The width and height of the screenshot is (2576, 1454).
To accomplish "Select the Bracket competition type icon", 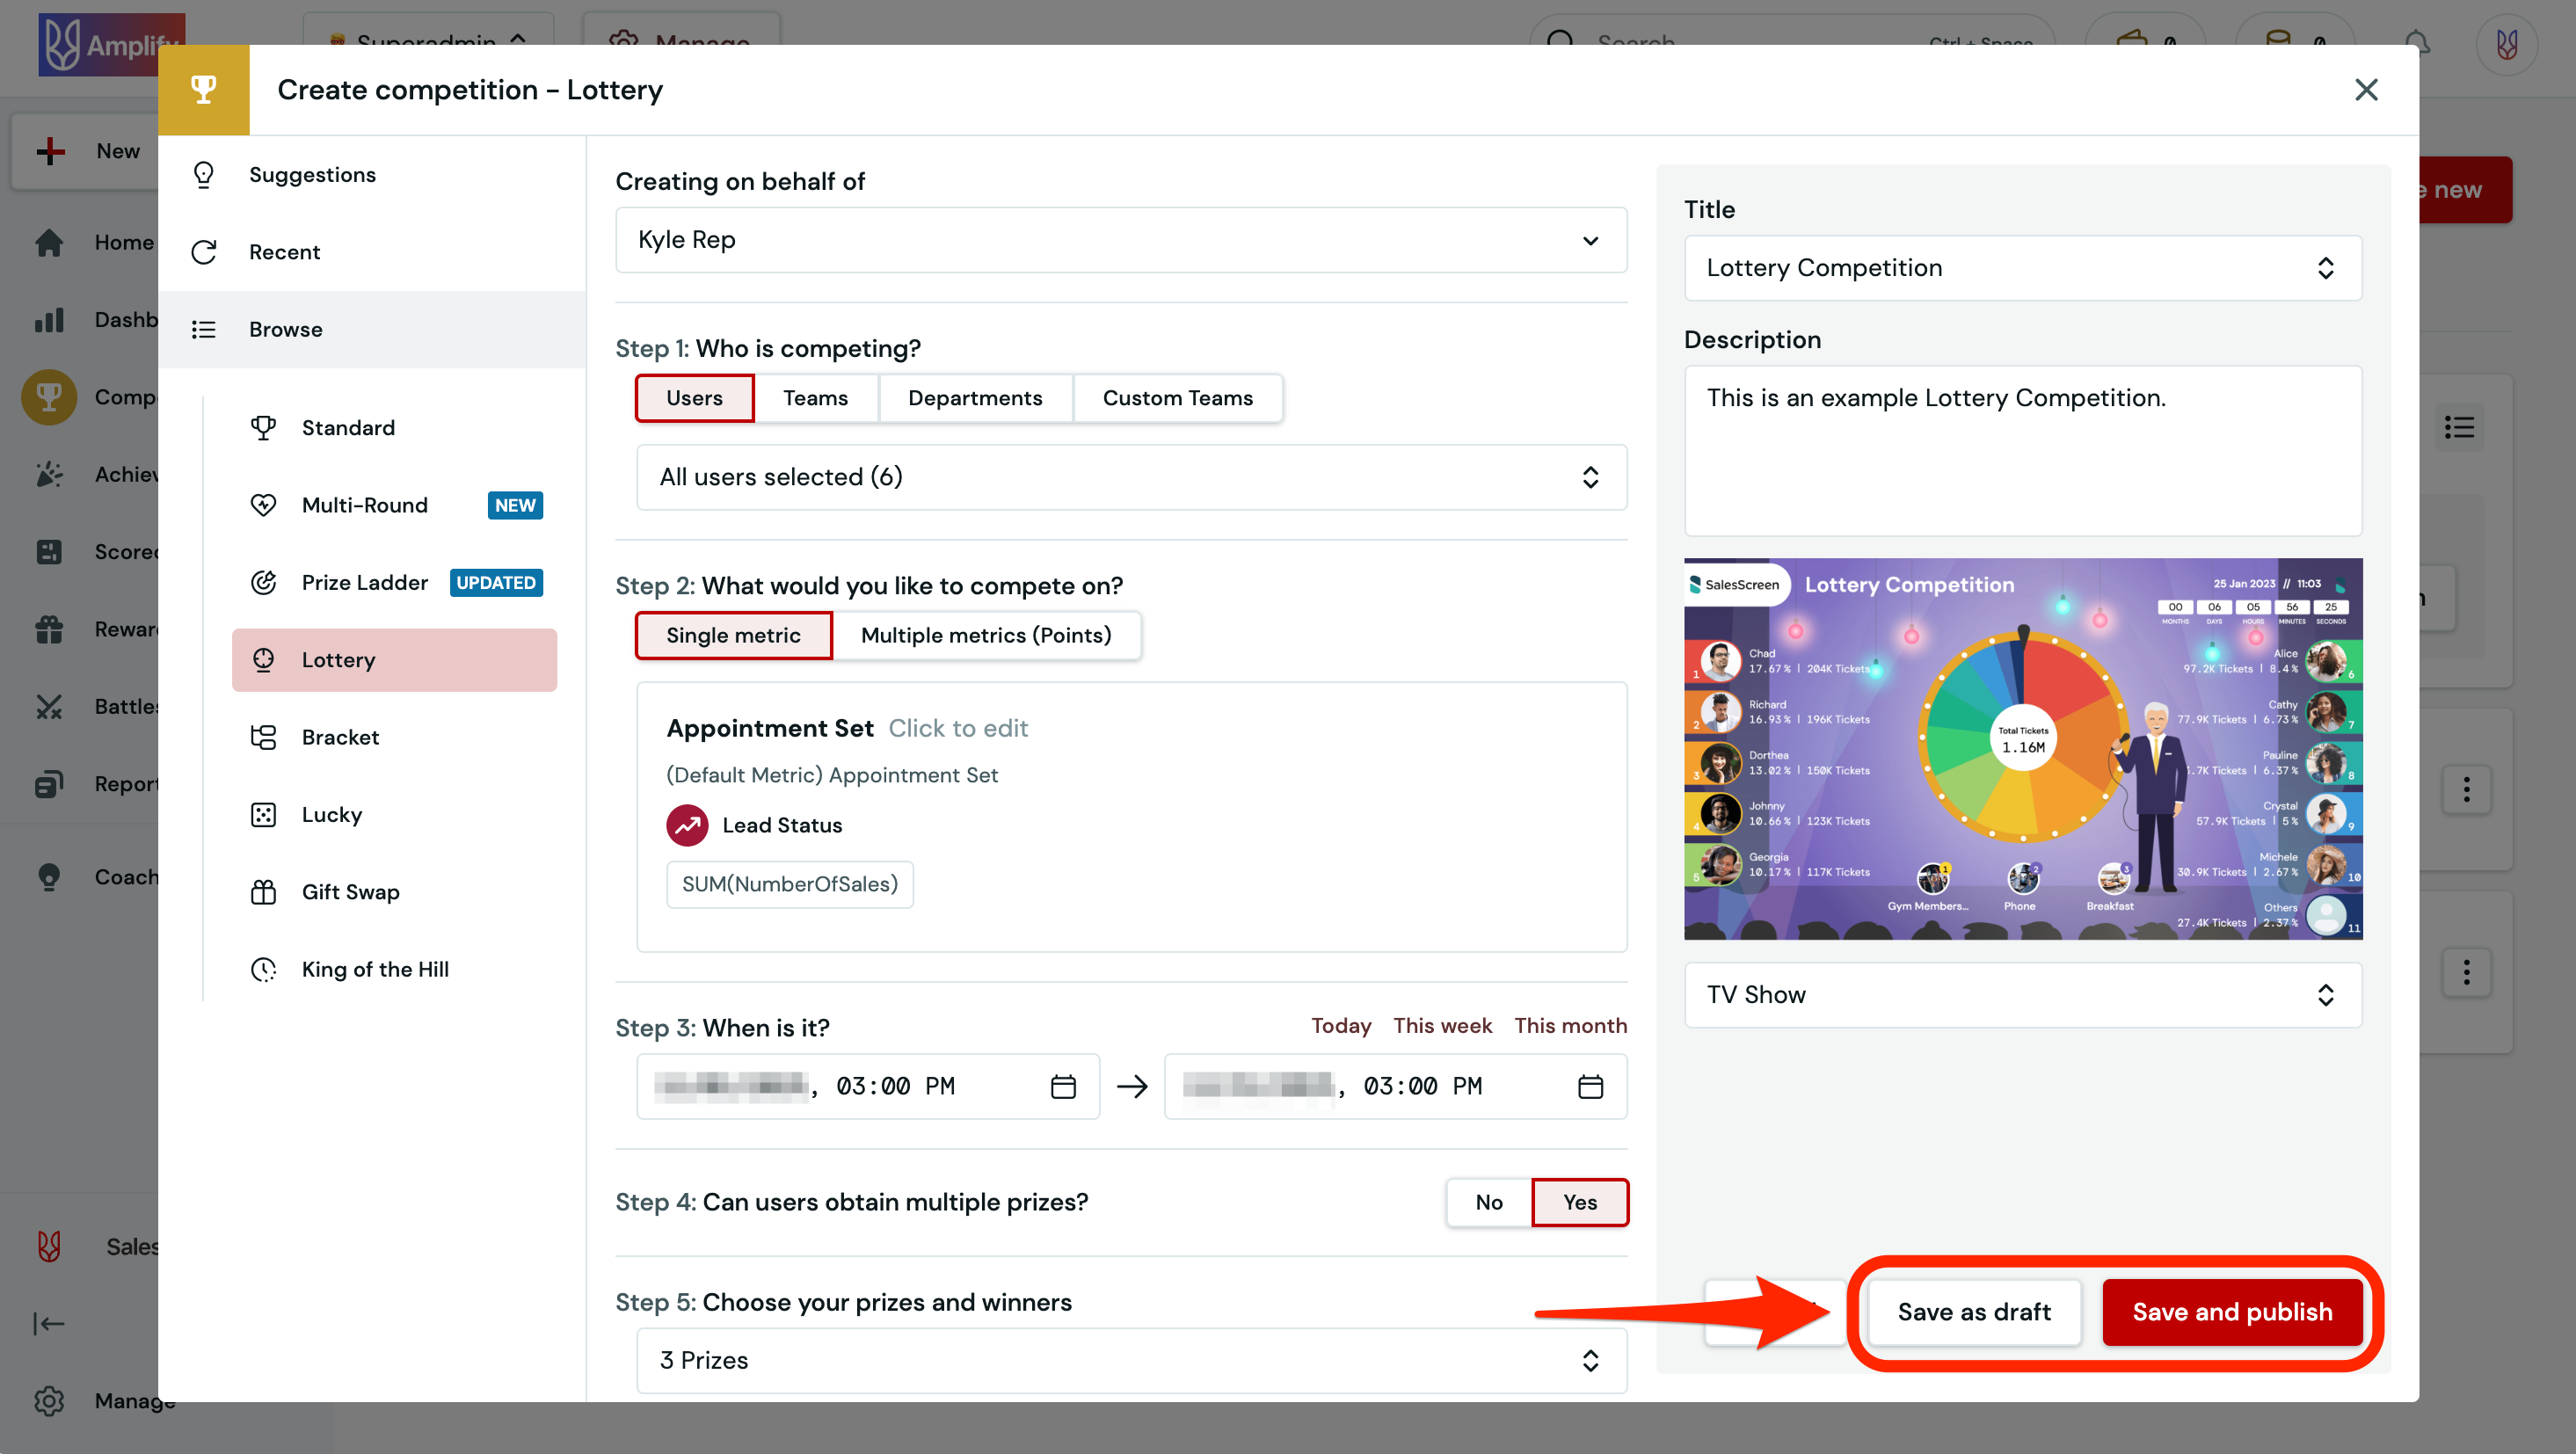I will [x=263, y=737].
